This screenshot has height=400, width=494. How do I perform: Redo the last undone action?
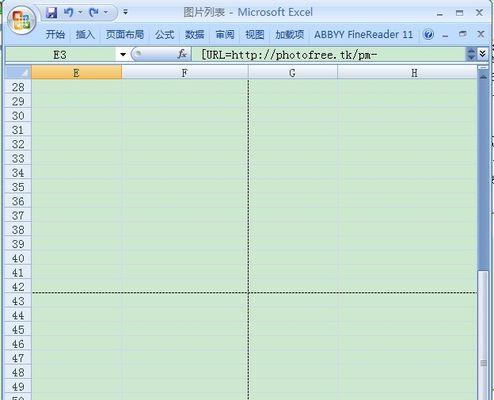(94, 13)
